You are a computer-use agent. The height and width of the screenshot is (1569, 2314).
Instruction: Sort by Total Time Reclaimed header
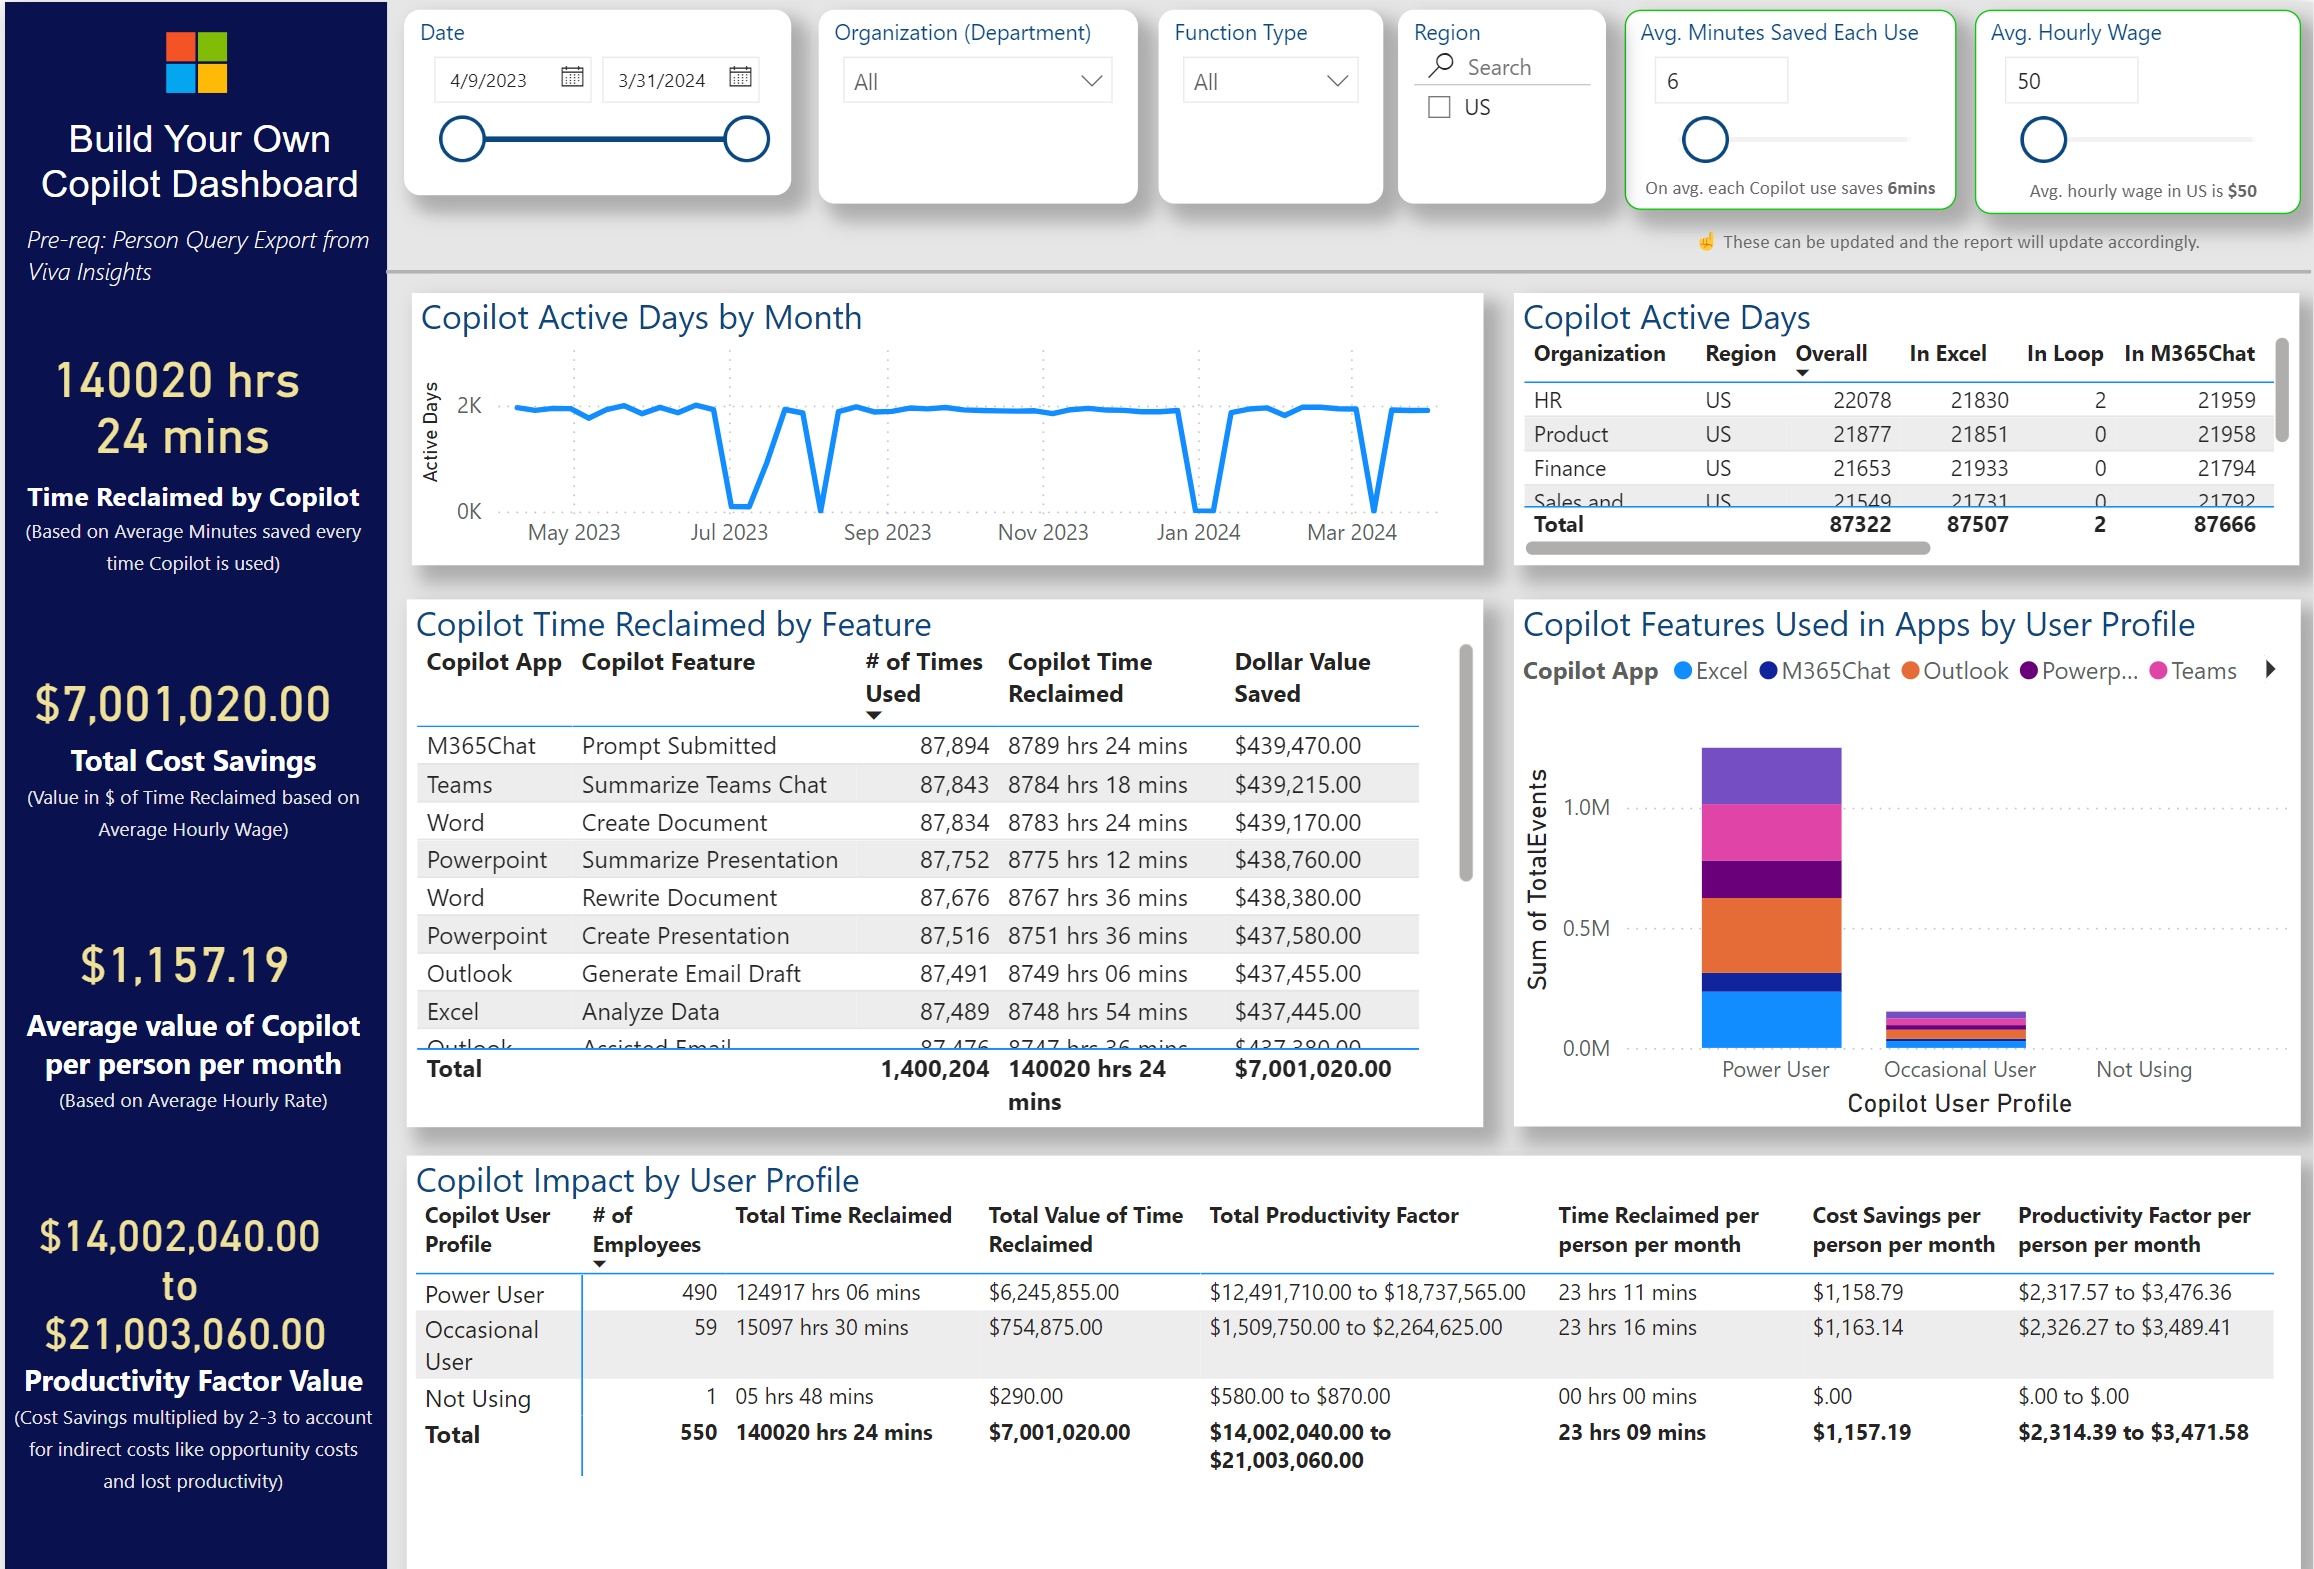pyautogui.click(x=843, y=1216)
